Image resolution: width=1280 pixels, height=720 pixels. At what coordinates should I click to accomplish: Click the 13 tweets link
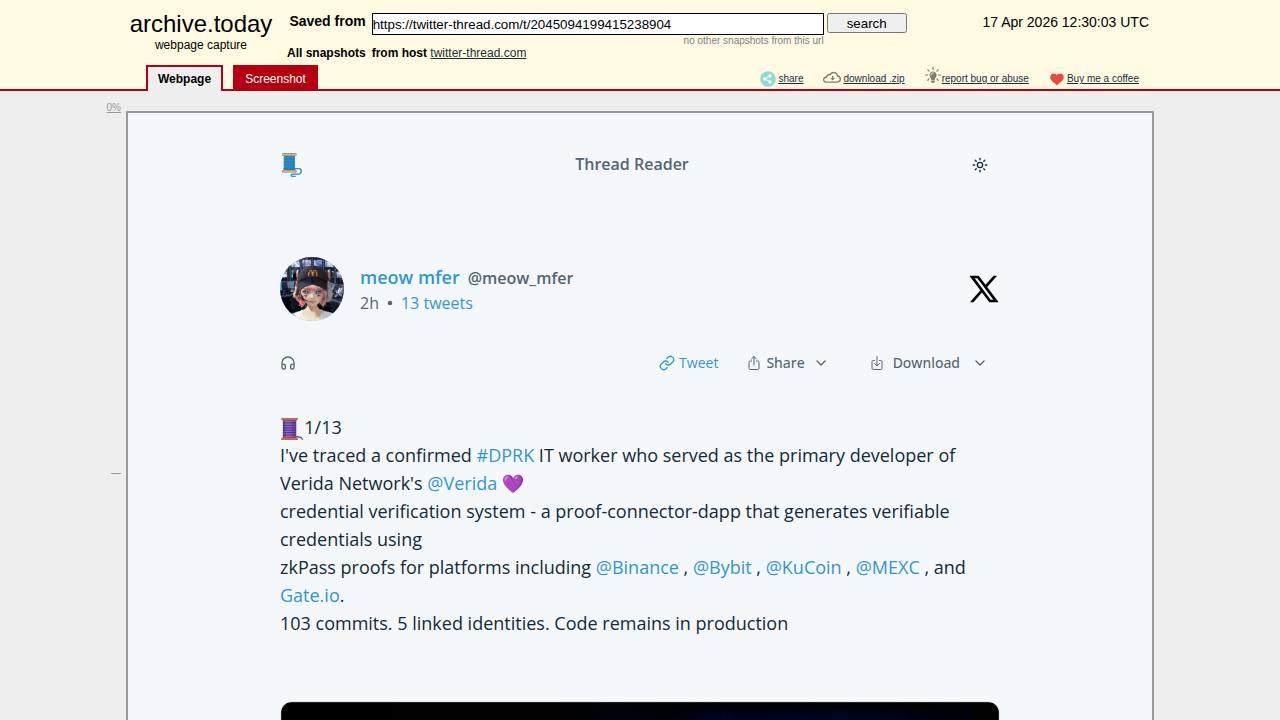click(x=437, y=303)
